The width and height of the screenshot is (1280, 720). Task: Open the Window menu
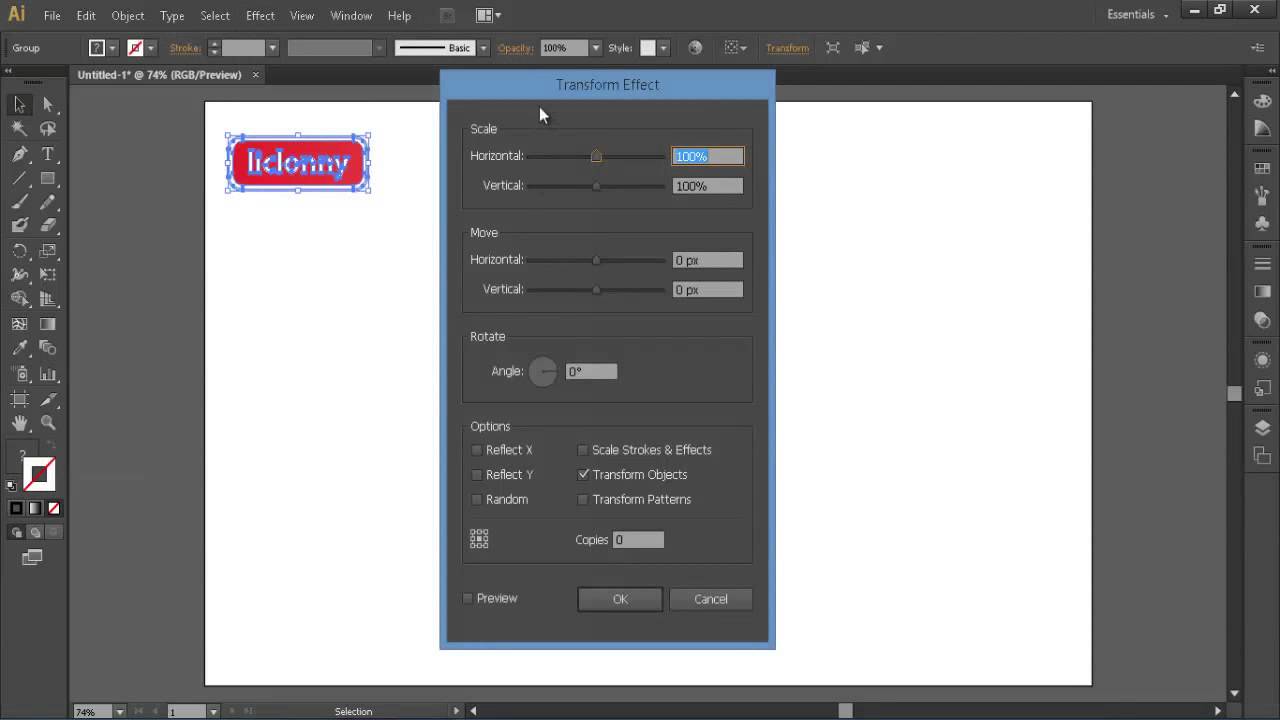(351, 16)
